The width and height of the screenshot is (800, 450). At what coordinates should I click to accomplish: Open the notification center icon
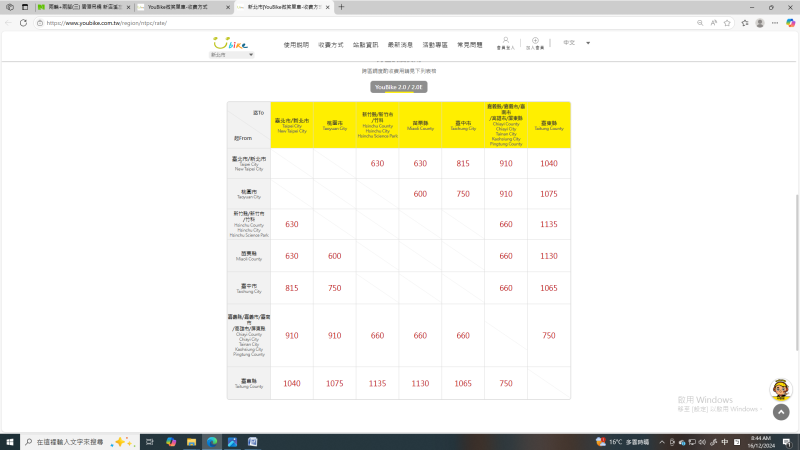click(x=787, y=442)
